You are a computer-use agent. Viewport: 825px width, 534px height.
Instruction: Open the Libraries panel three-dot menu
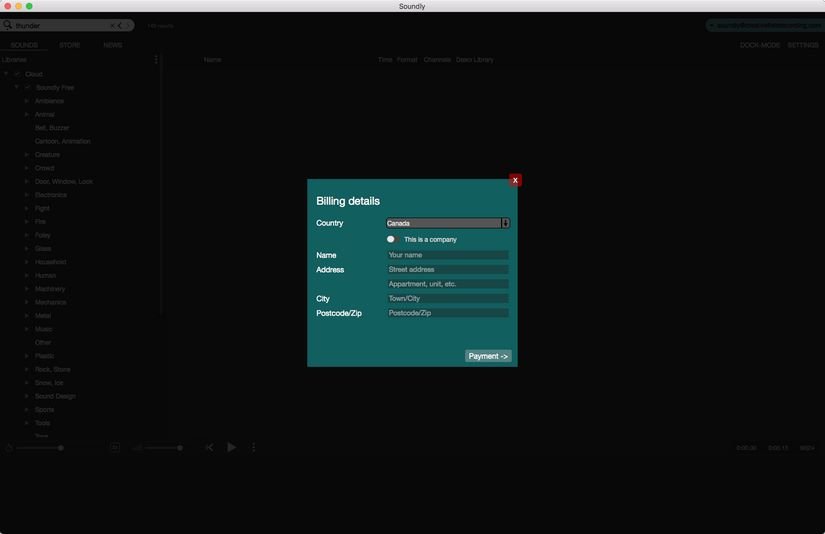pyautogui.click(x=156, y=60)
